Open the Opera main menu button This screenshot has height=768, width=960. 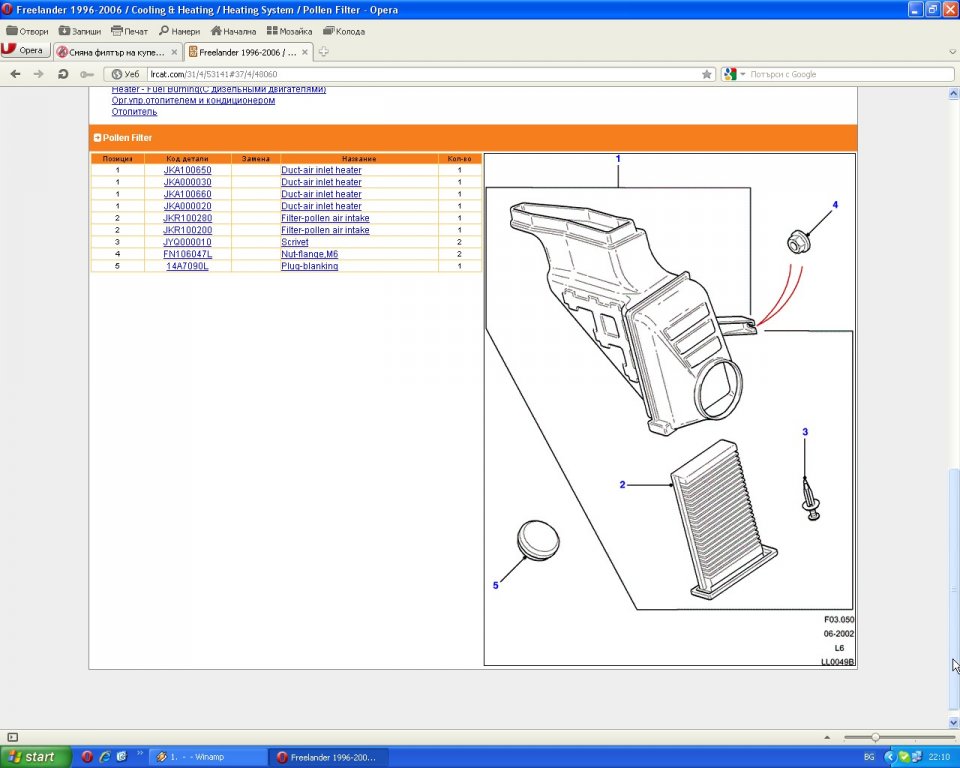click(24, 51)
